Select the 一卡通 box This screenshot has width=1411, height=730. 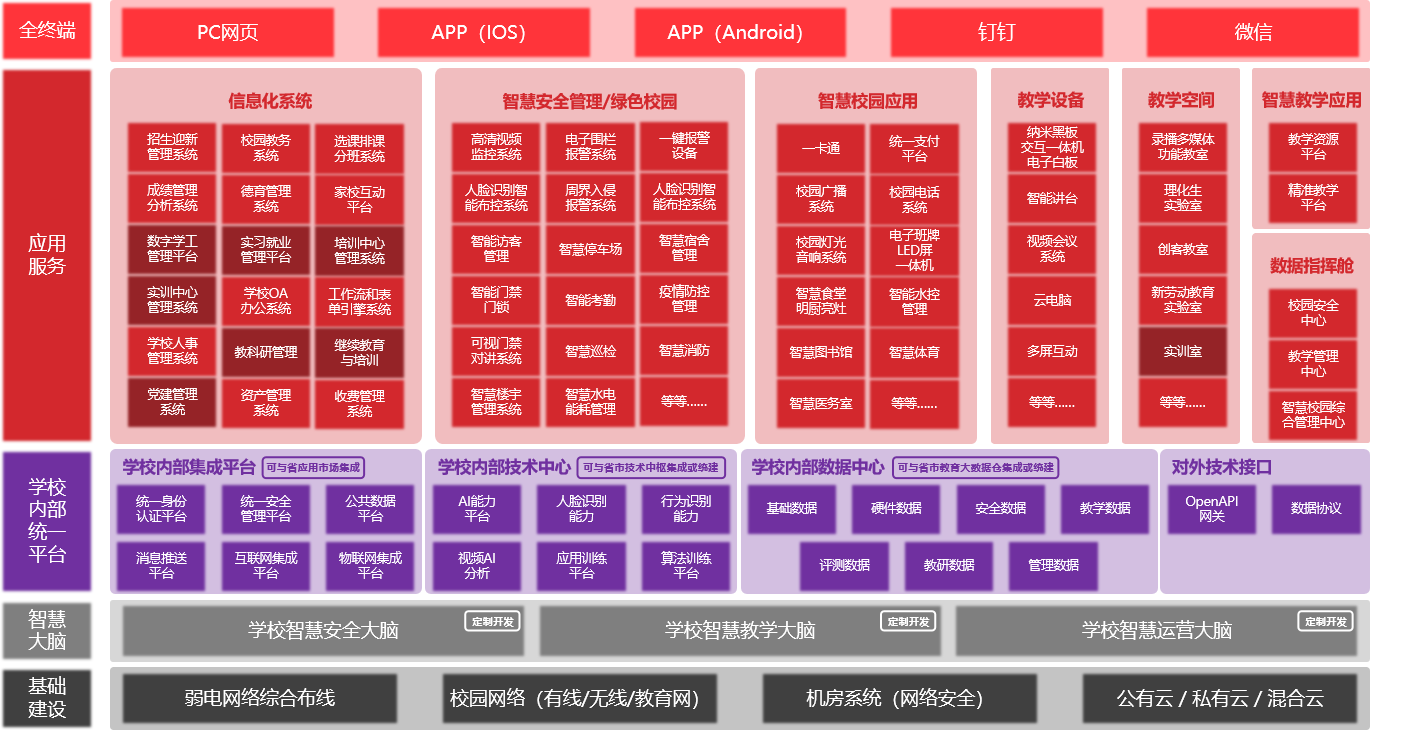pos(821,148)
